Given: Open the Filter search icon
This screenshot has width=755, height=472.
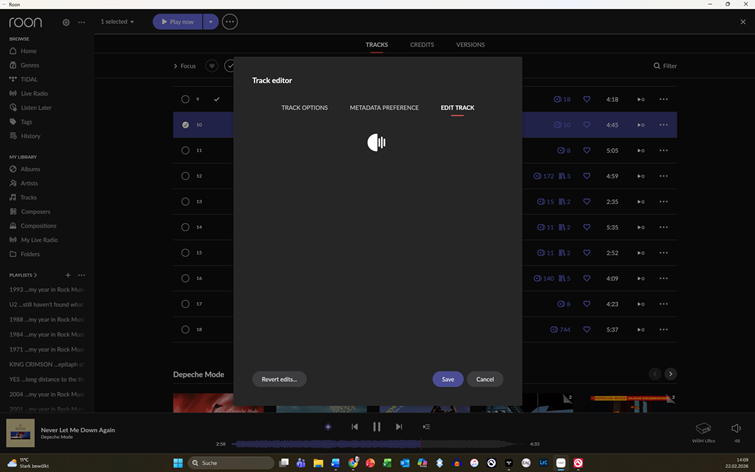Looking at the screenshot, I should tap(657, 66).
